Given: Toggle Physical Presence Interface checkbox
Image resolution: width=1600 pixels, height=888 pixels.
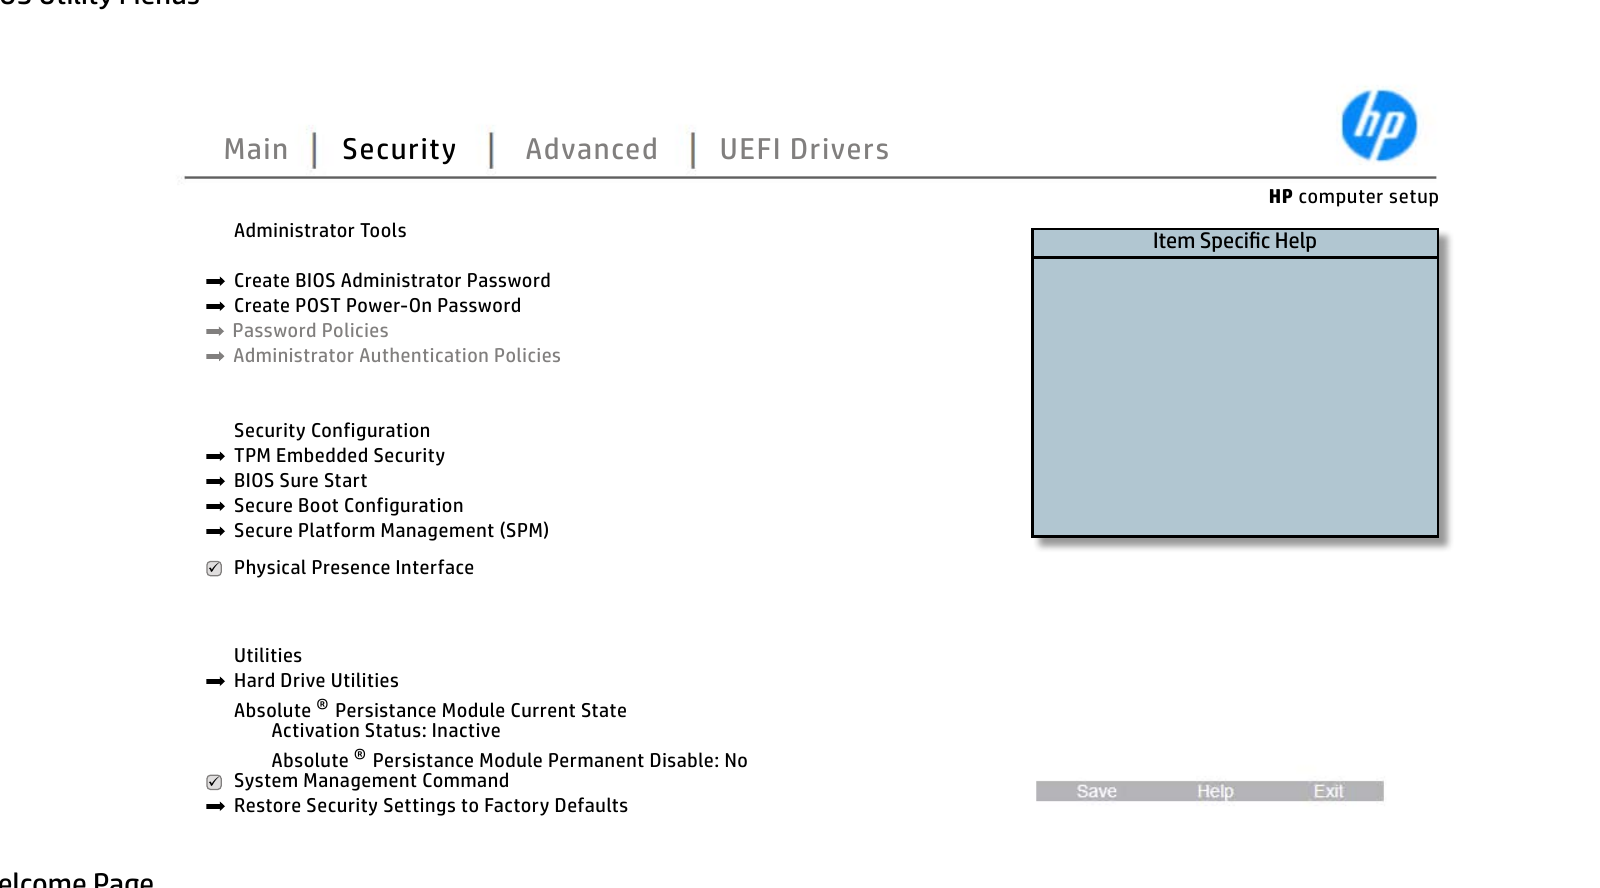Looking at the screenshot, I should pos(214,569).
